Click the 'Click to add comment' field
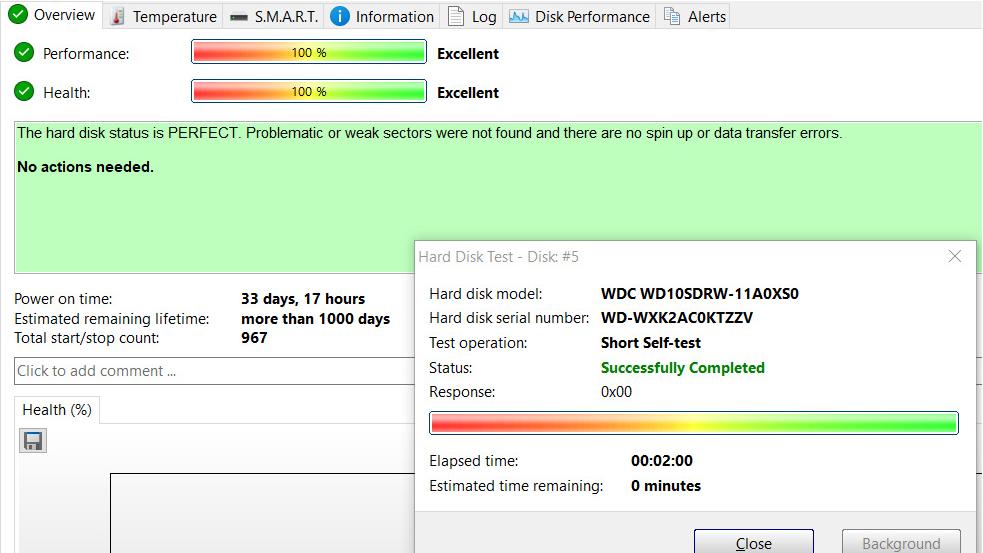This screenshot has height=553, width=983. coord(214,371)
